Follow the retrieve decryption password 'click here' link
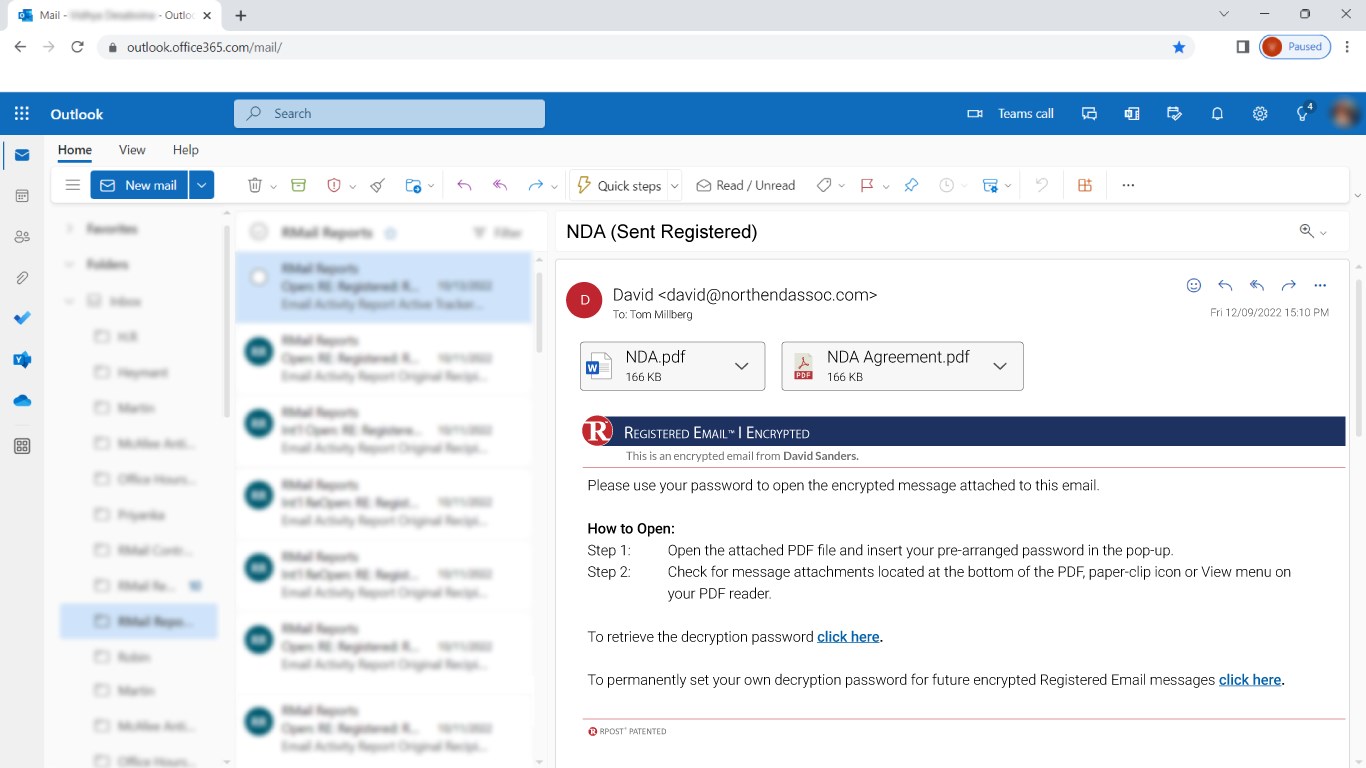Image resolution: width=1366 pixels, height=768 pixels. pyautogui.click(x=848, y=637)
